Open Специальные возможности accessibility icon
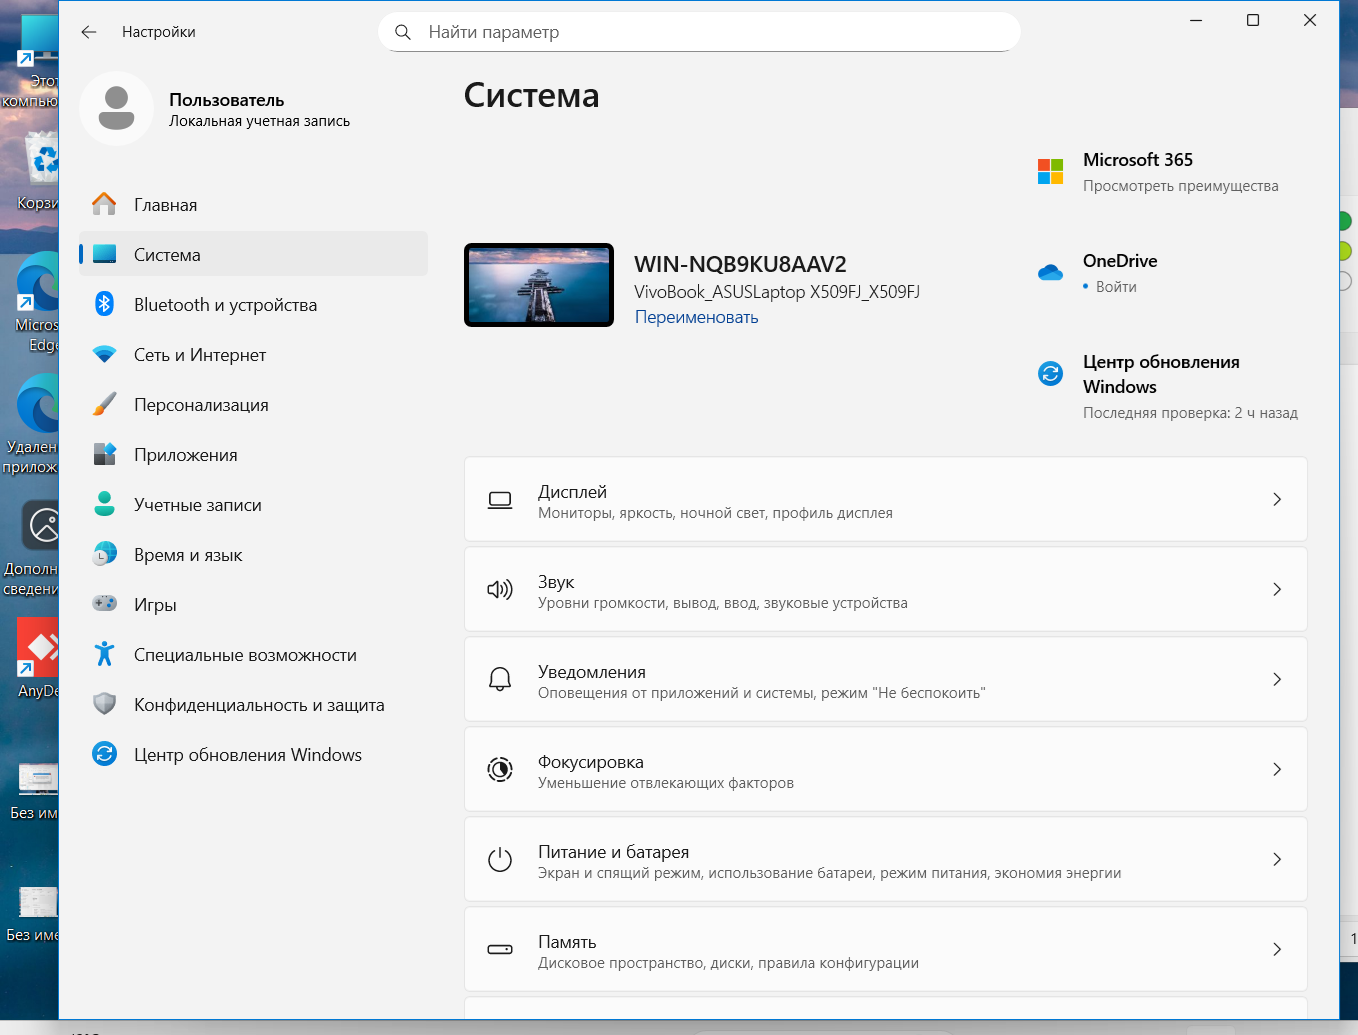 coord(104,654)
